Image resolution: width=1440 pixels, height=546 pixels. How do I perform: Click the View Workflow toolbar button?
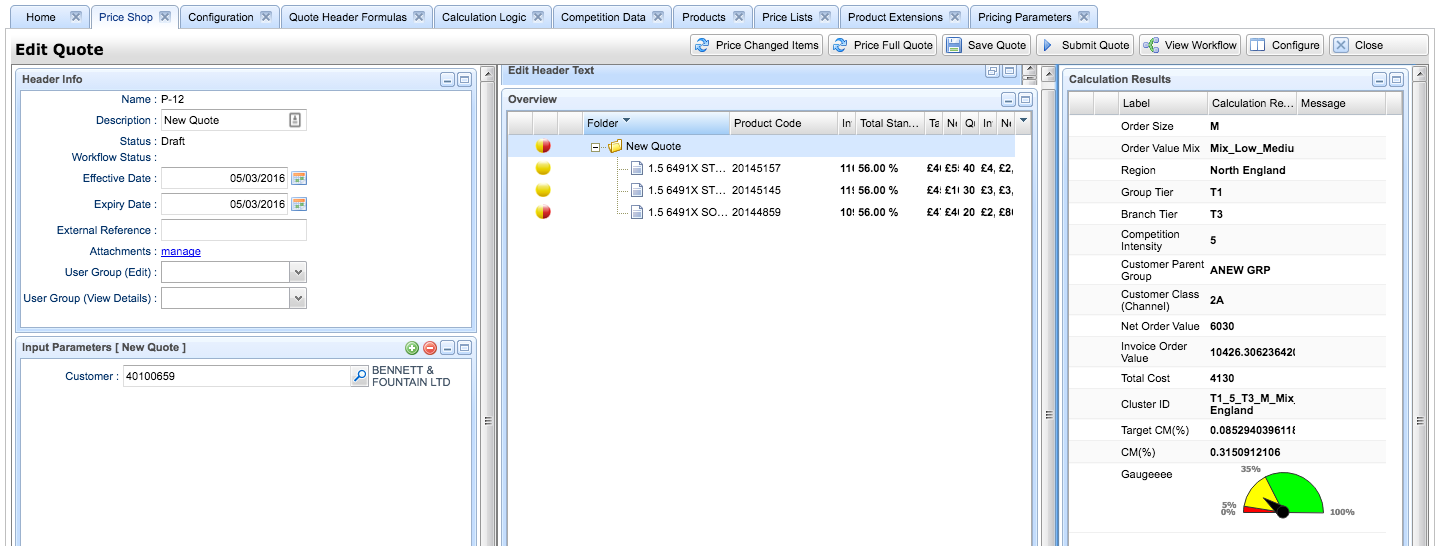(x=1190, y=45)
